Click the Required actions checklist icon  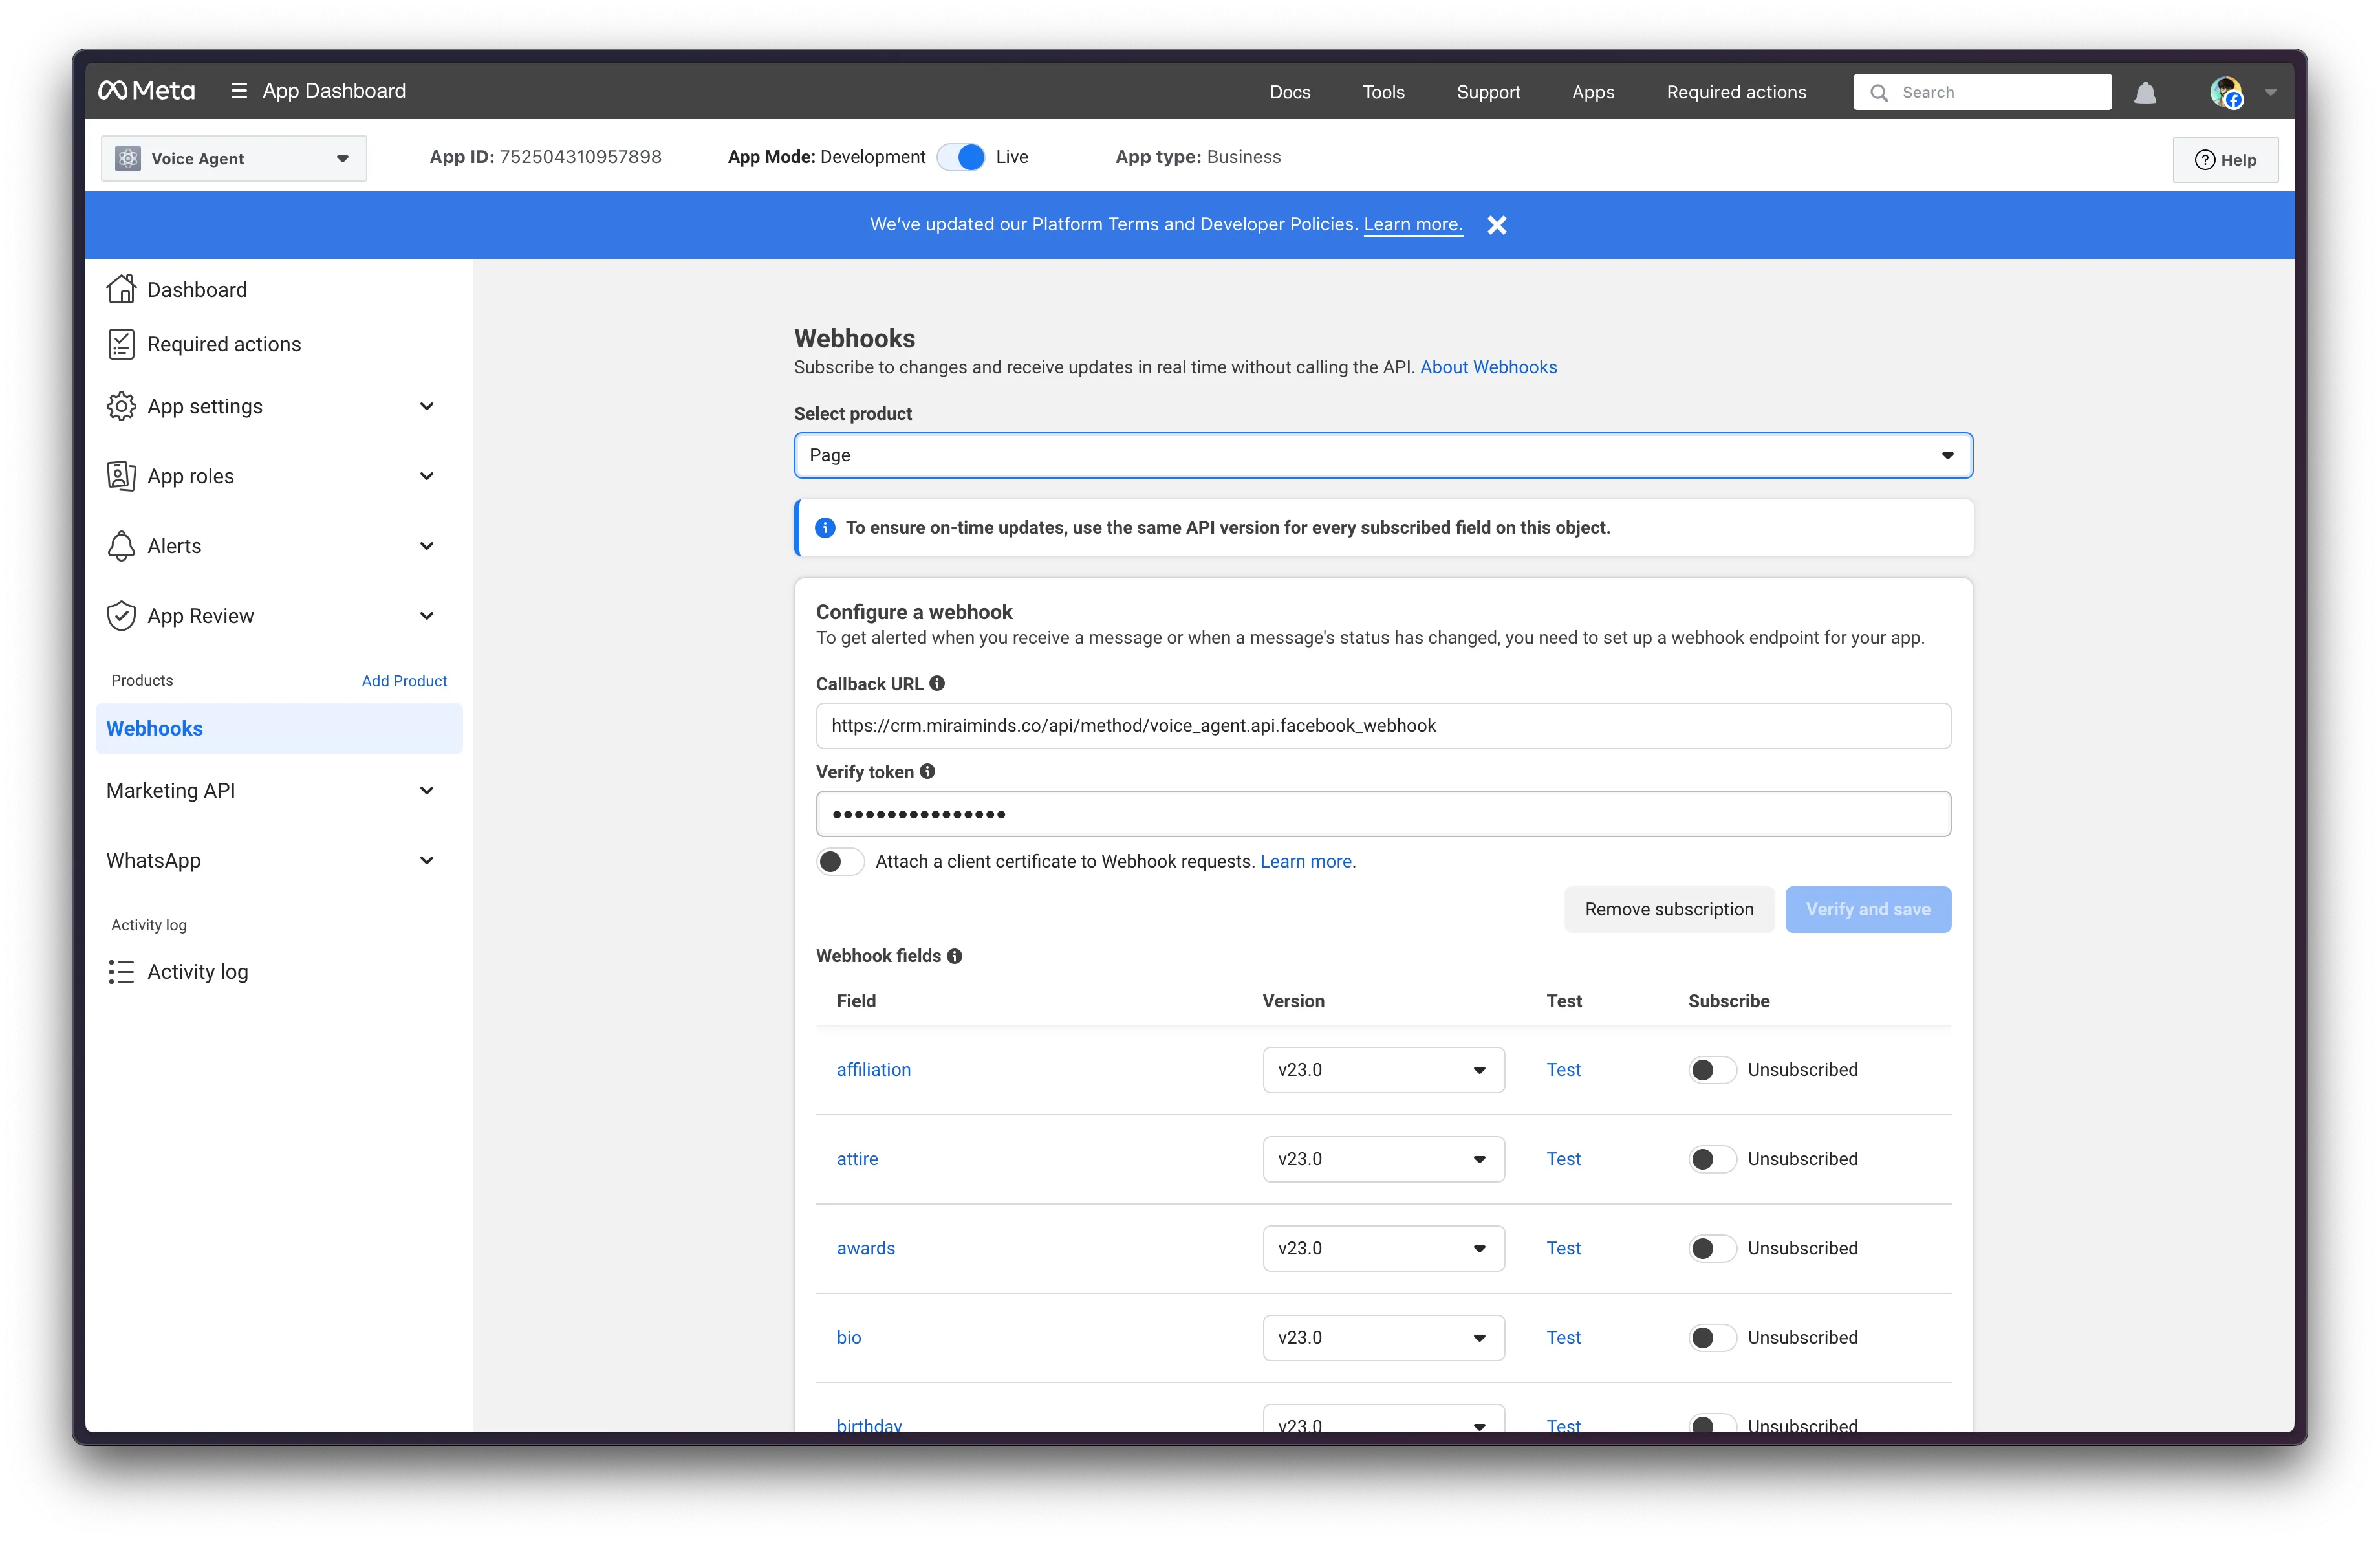121,344
